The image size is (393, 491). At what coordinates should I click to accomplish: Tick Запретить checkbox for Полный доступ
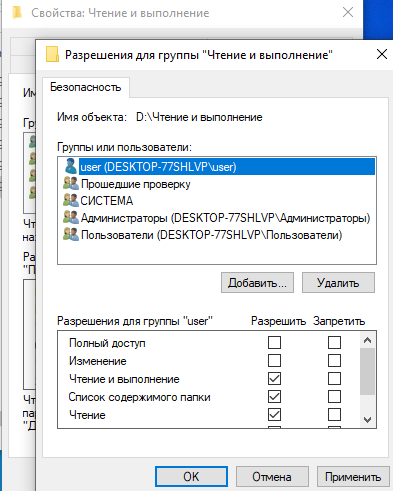(334, 342)
